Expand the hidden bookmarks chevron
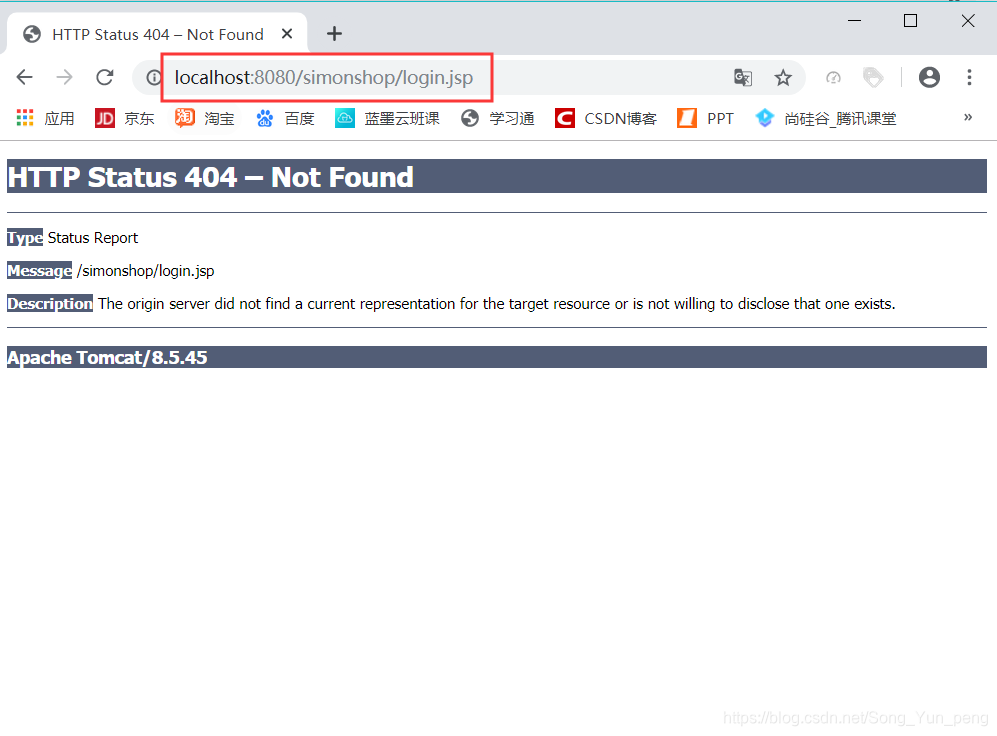The height and width of the screenshot is (736, 997). [x=968, y=117]
